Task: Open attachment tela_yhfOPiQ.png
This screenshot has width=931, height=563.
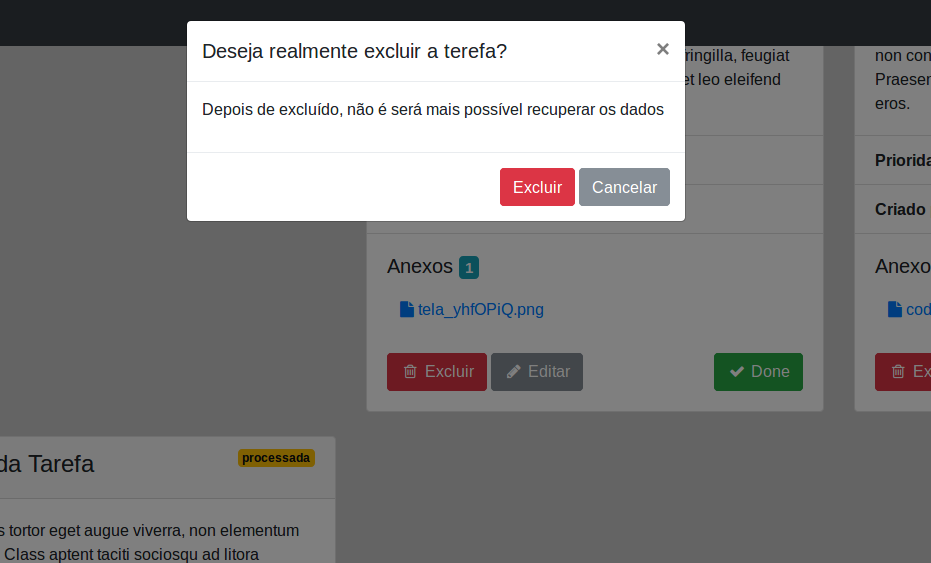Action: (480, 309)
